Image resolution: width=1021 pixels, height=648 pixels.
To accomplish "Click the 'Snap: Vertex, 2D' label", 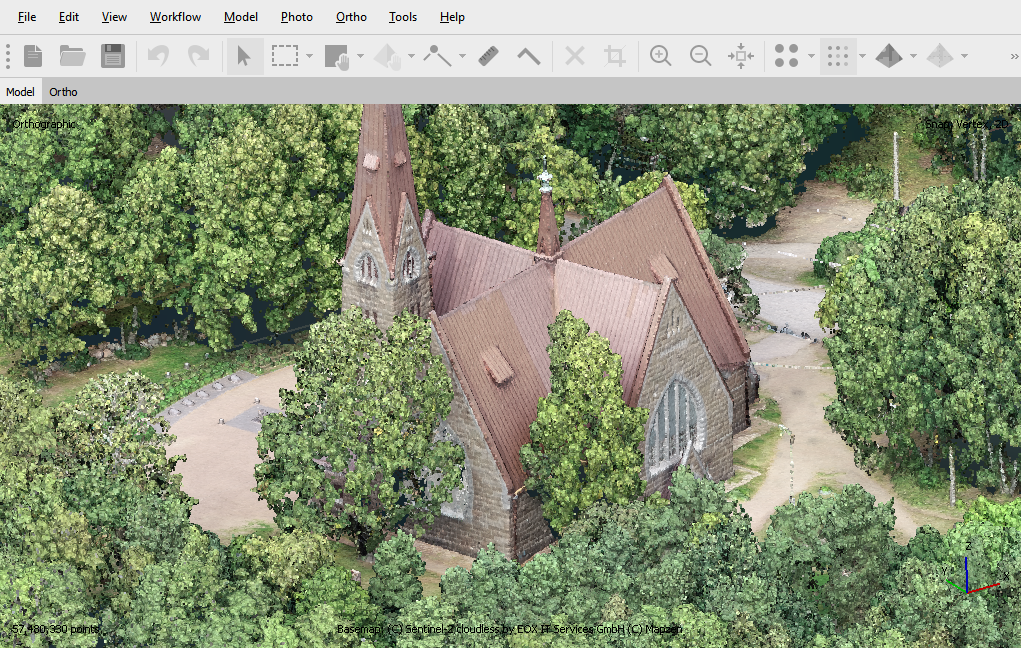I will click(966, 124).
